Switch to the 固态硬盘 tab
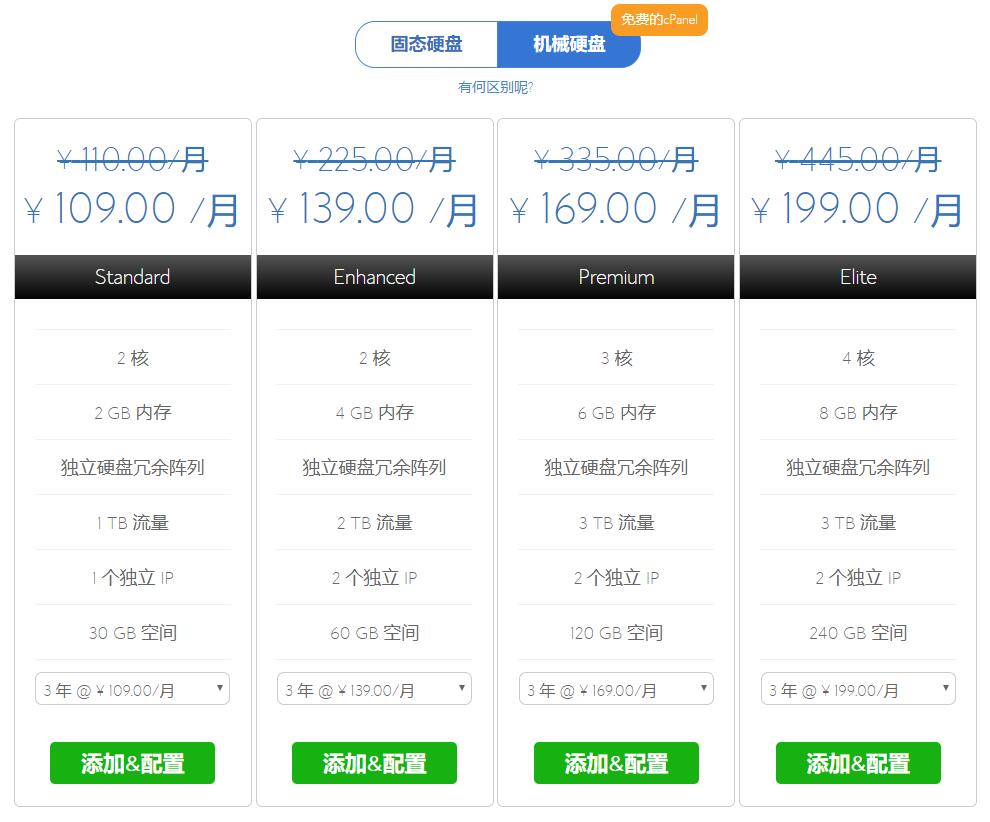 coord(427,45)
